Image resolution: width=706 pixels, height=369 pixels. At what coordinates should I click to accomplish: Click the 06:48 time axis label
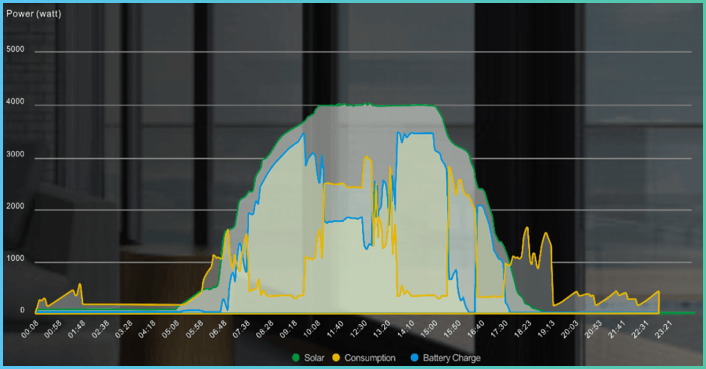pos(218,329)
